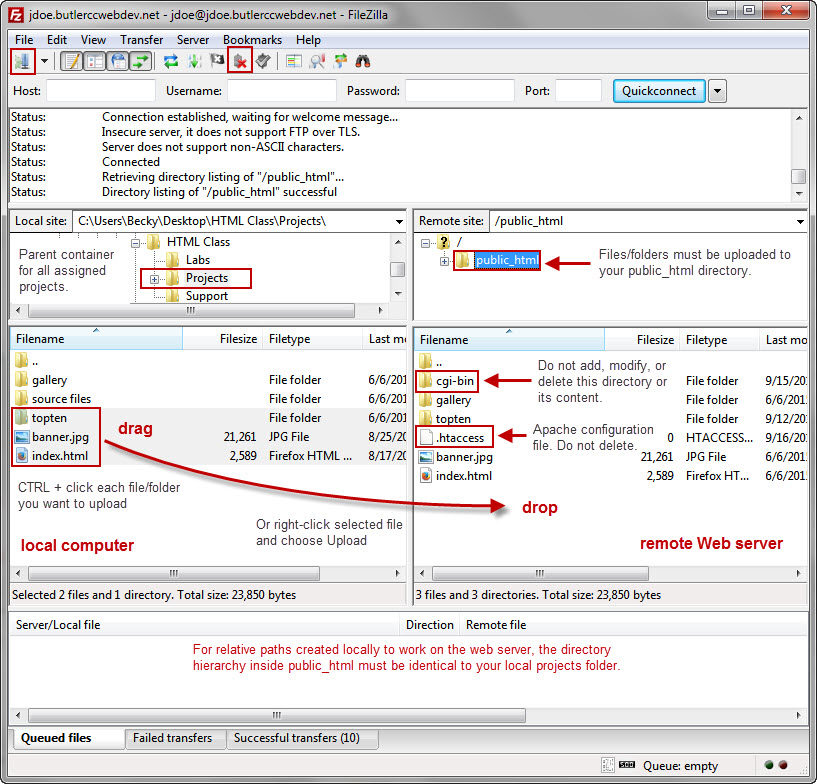
Task: Open the Site Manager
Action: pyautogui.click(x=22, y=61)
